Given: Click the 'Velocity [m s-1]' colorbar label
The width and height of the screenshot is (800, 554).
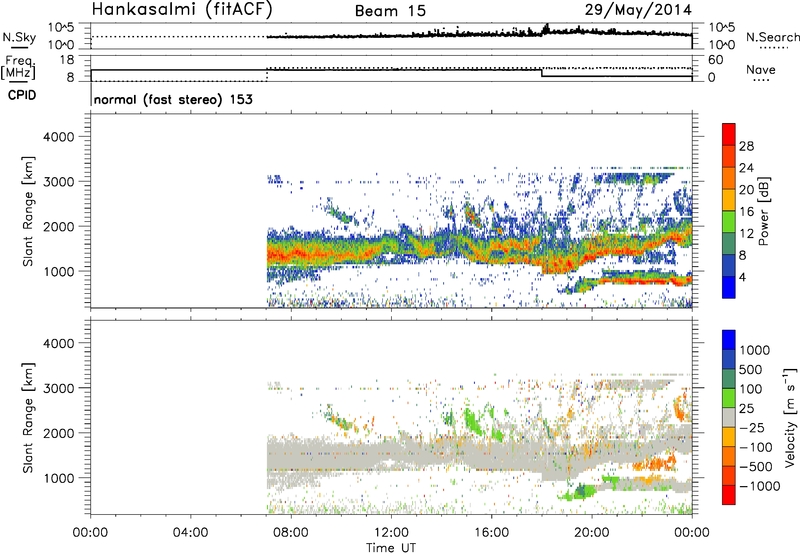Looking at the screenshot, I should 790,417.
